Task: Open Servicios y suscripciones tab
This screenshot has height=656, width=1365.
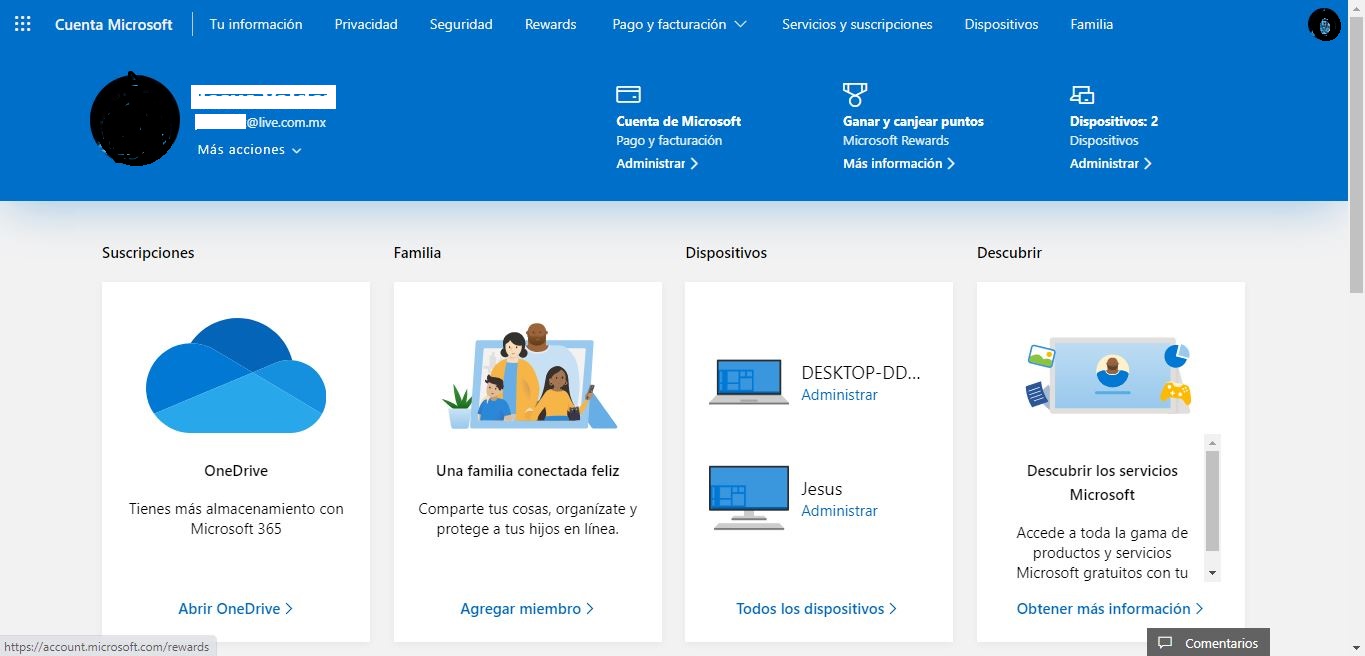Action: point(857,24)
